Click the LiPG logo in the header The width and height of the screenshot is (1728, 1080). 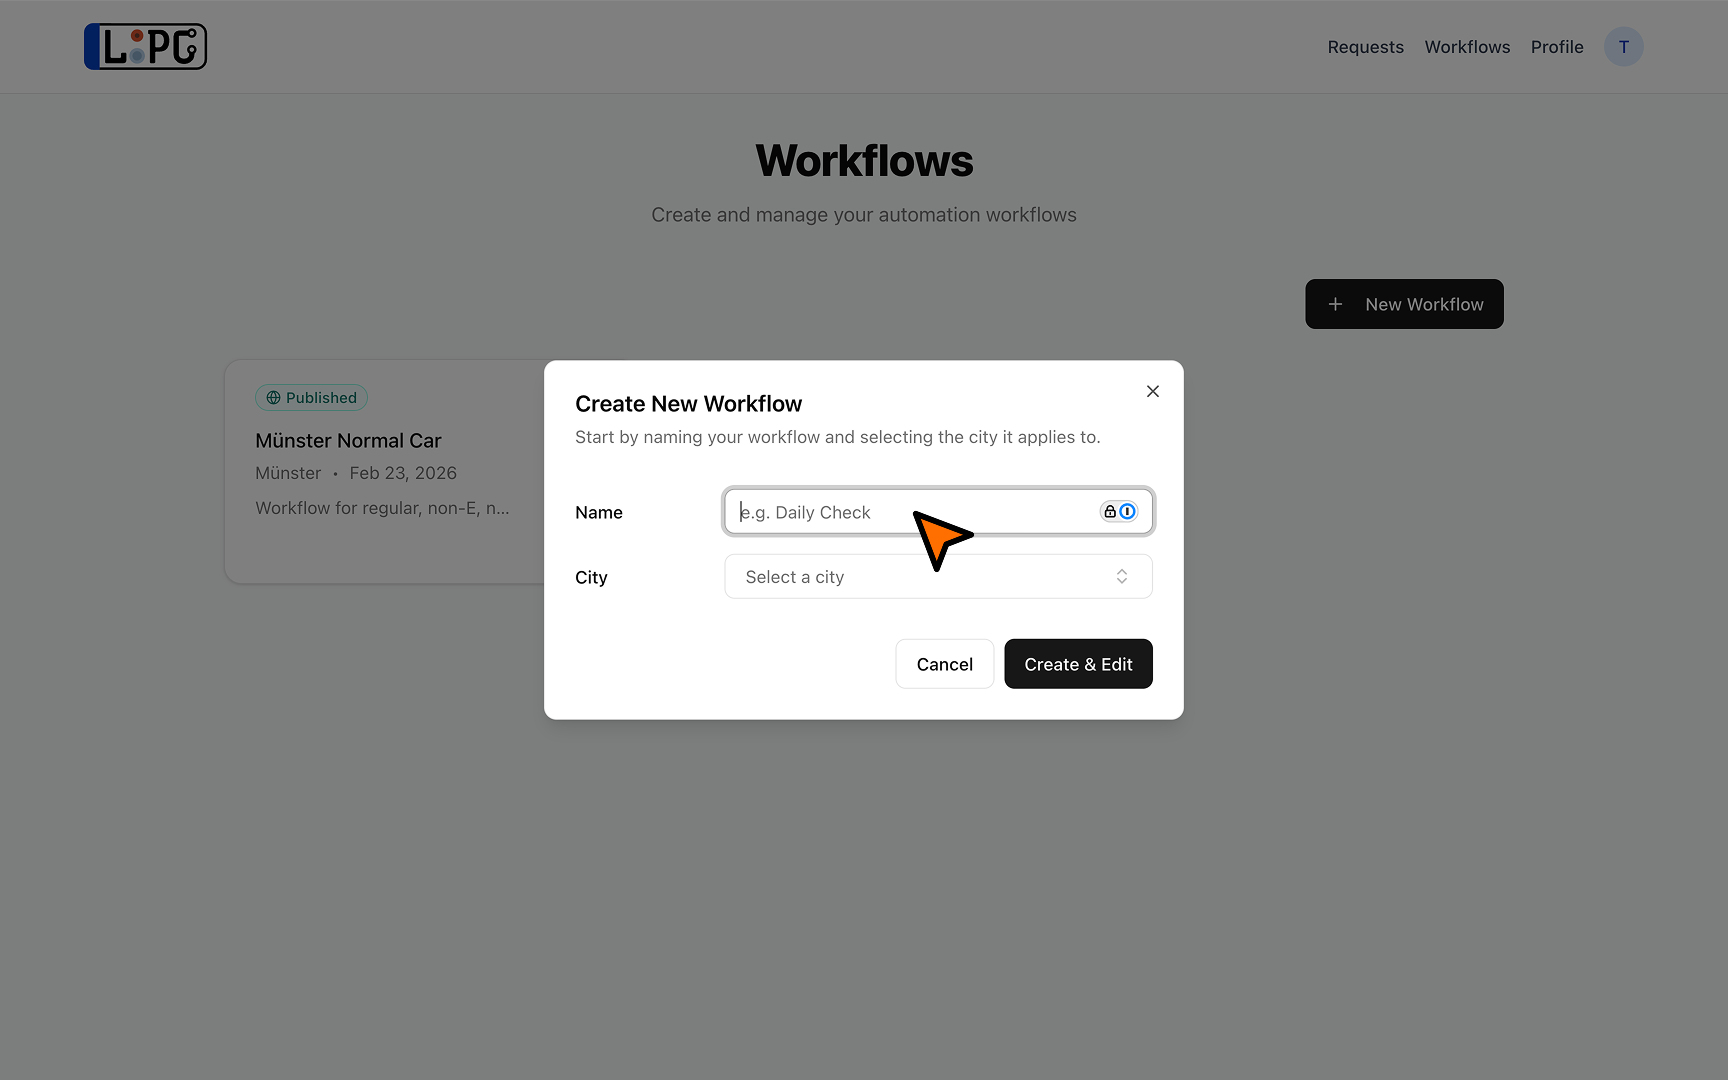pos(145,47)
